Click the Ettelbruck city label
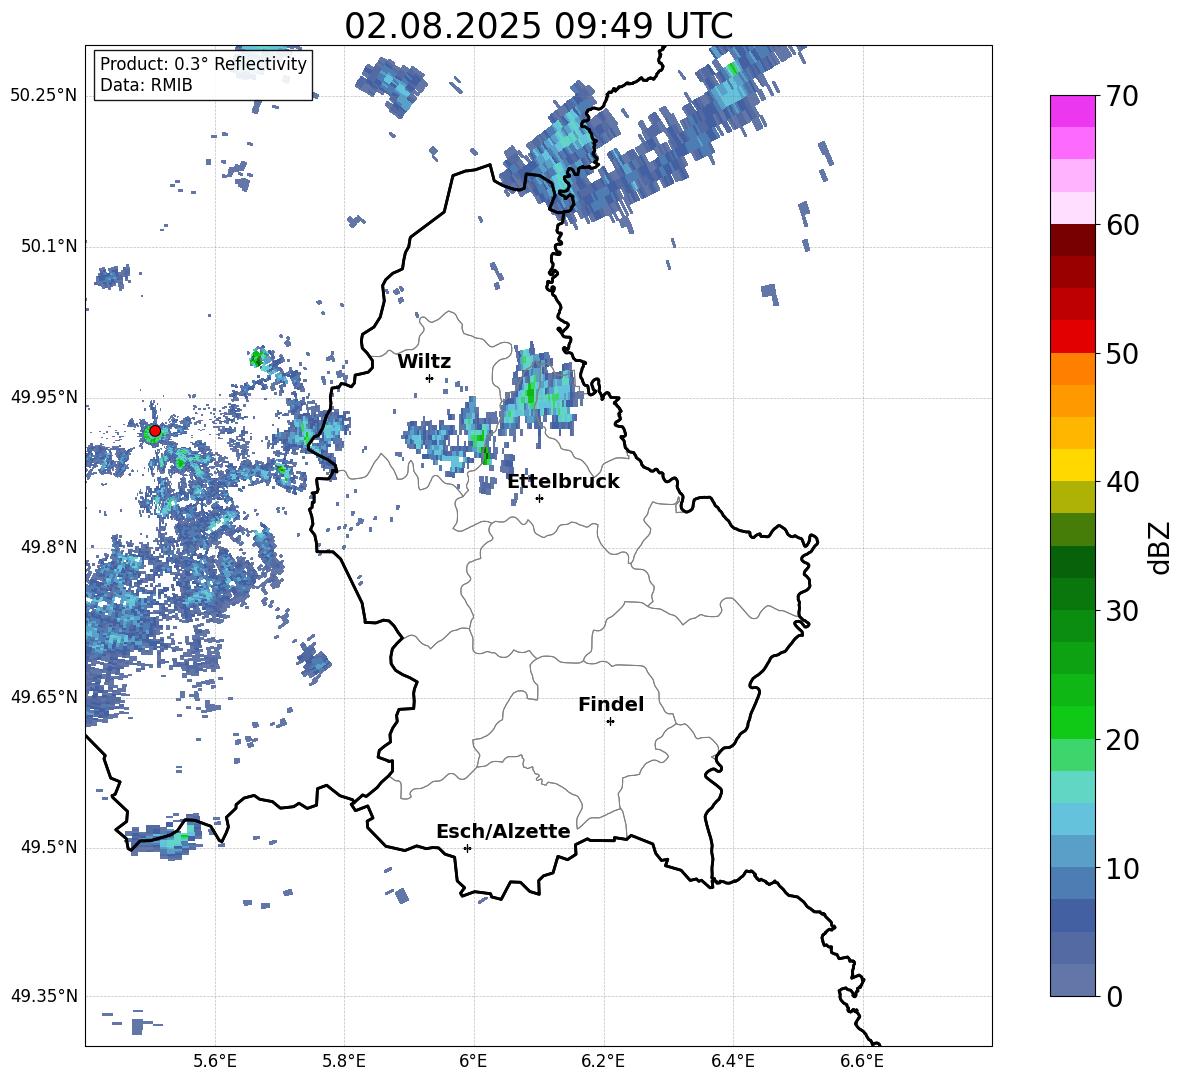This screenshot has height=1081, width=1184. click(x=563, y=481)
